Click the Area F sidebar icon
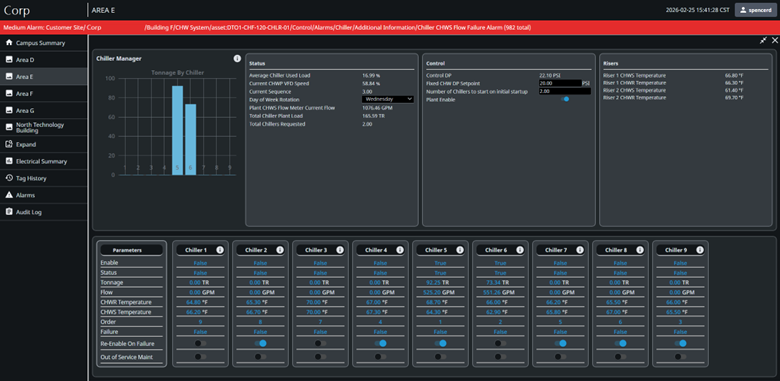This screenshot has height=381, width=780. [x=9, y=94]
